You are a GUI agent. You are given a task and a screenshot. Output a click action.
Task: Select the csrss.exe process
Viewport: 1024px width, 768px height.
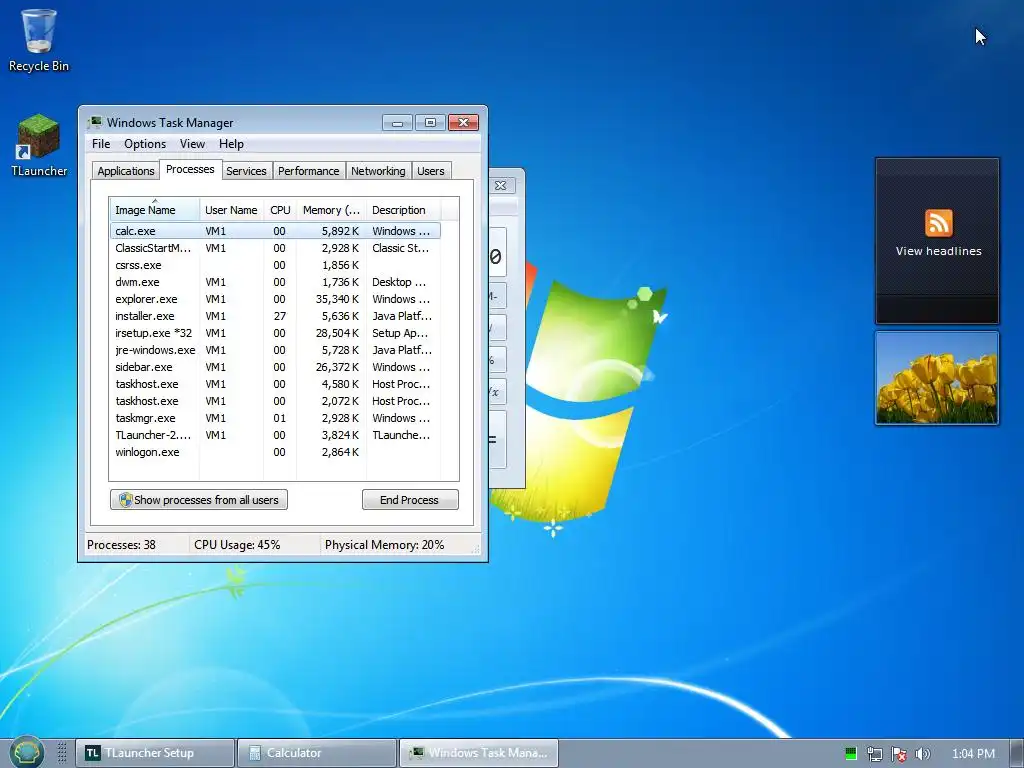tap(275, 264)
